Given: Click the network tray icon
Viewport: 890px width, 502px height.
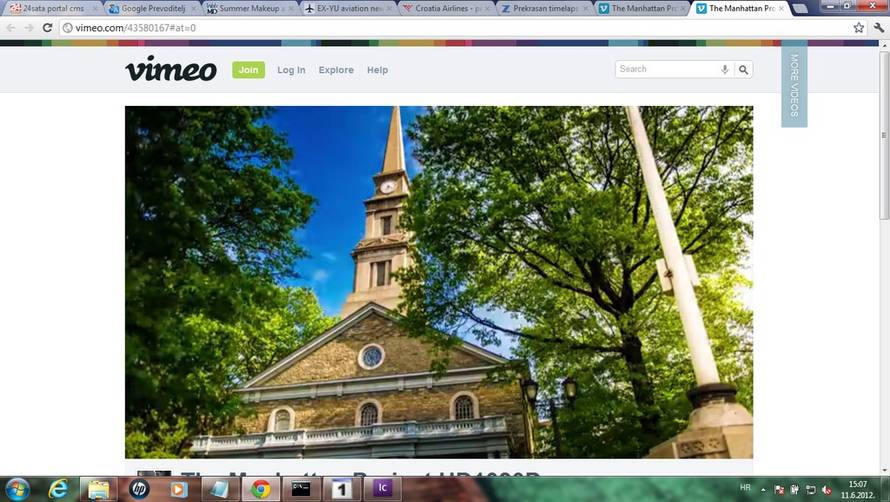Looking at the screenshot, I should (811, 490).
